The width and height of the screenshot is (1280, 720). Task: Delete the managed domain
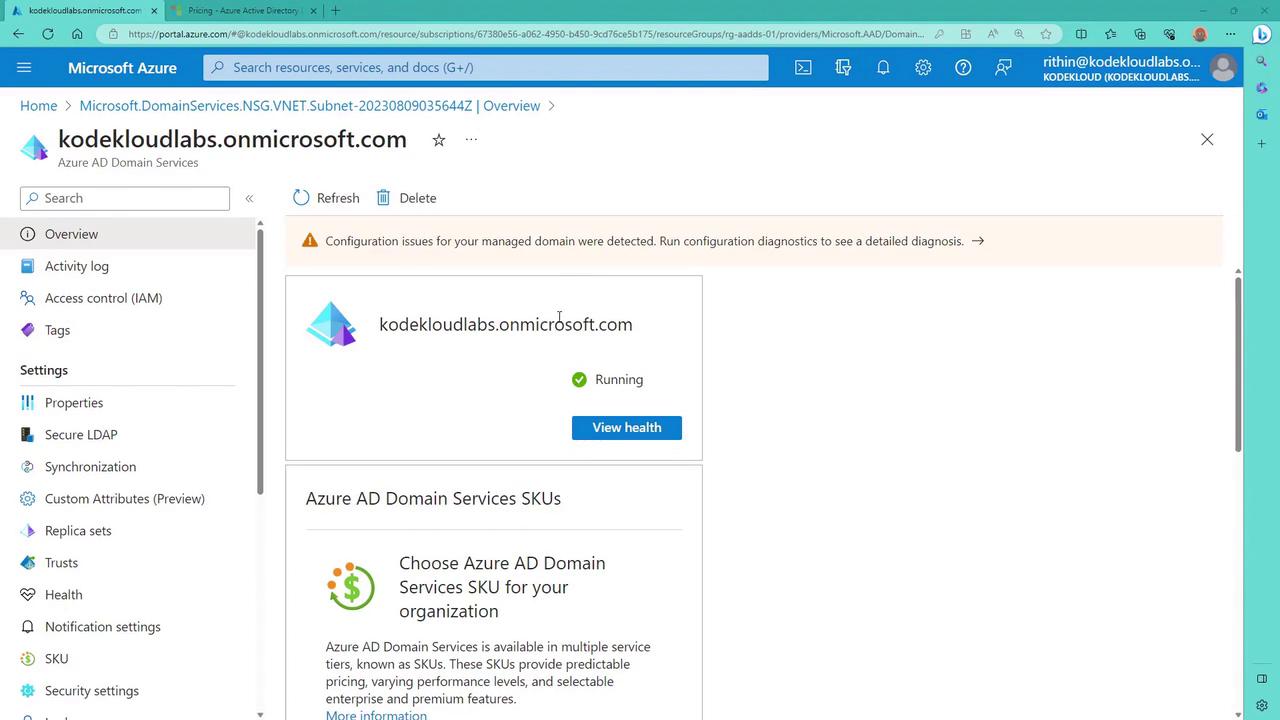pos(406,198)
